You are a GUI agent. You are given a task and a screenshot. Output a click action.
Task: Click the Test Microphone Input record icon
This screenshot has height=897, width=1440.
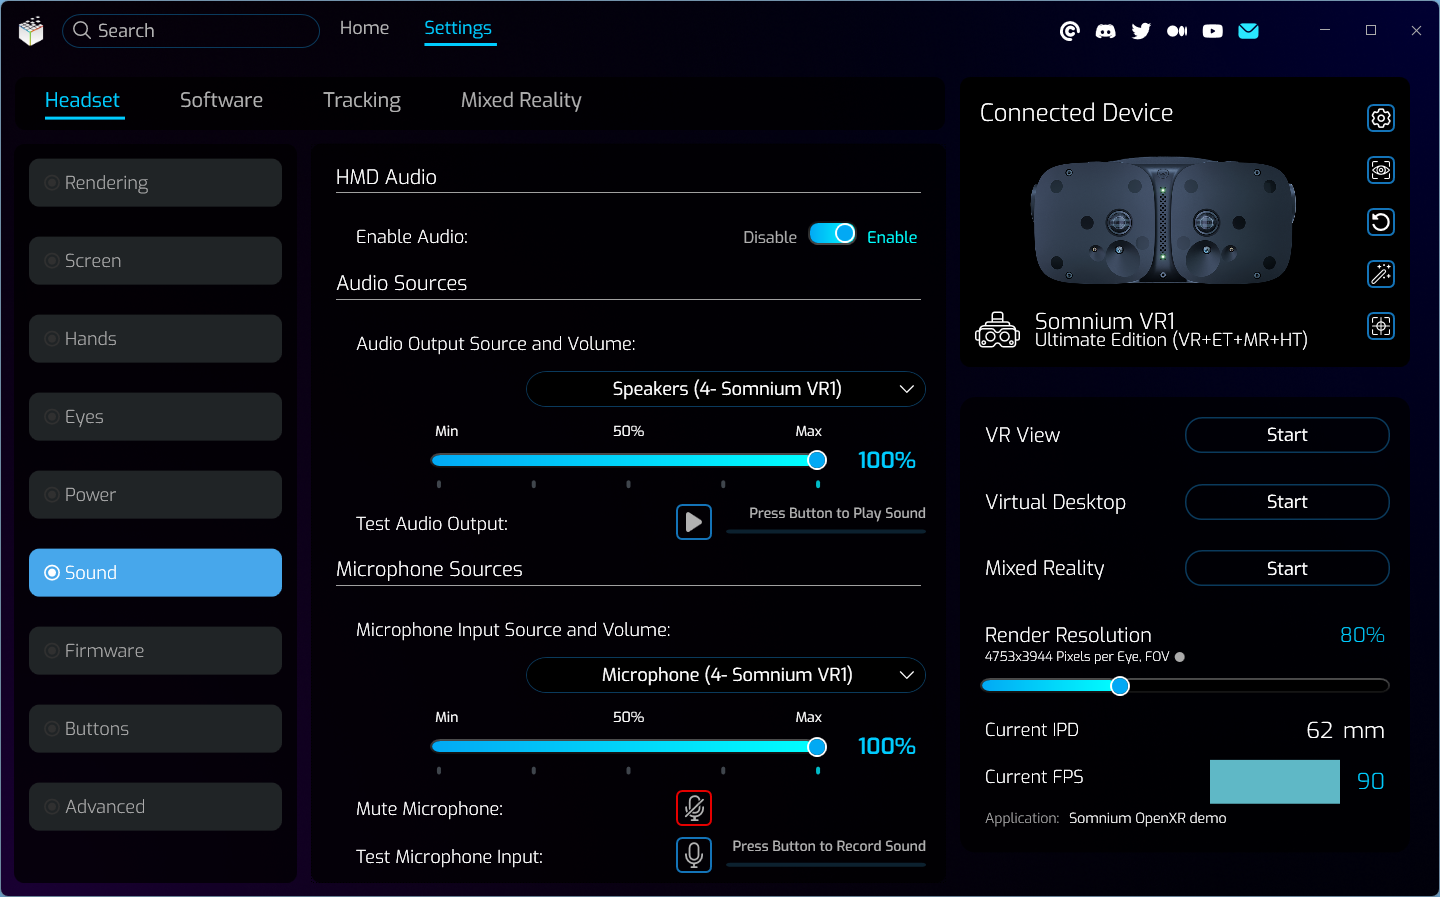[693, 855]
